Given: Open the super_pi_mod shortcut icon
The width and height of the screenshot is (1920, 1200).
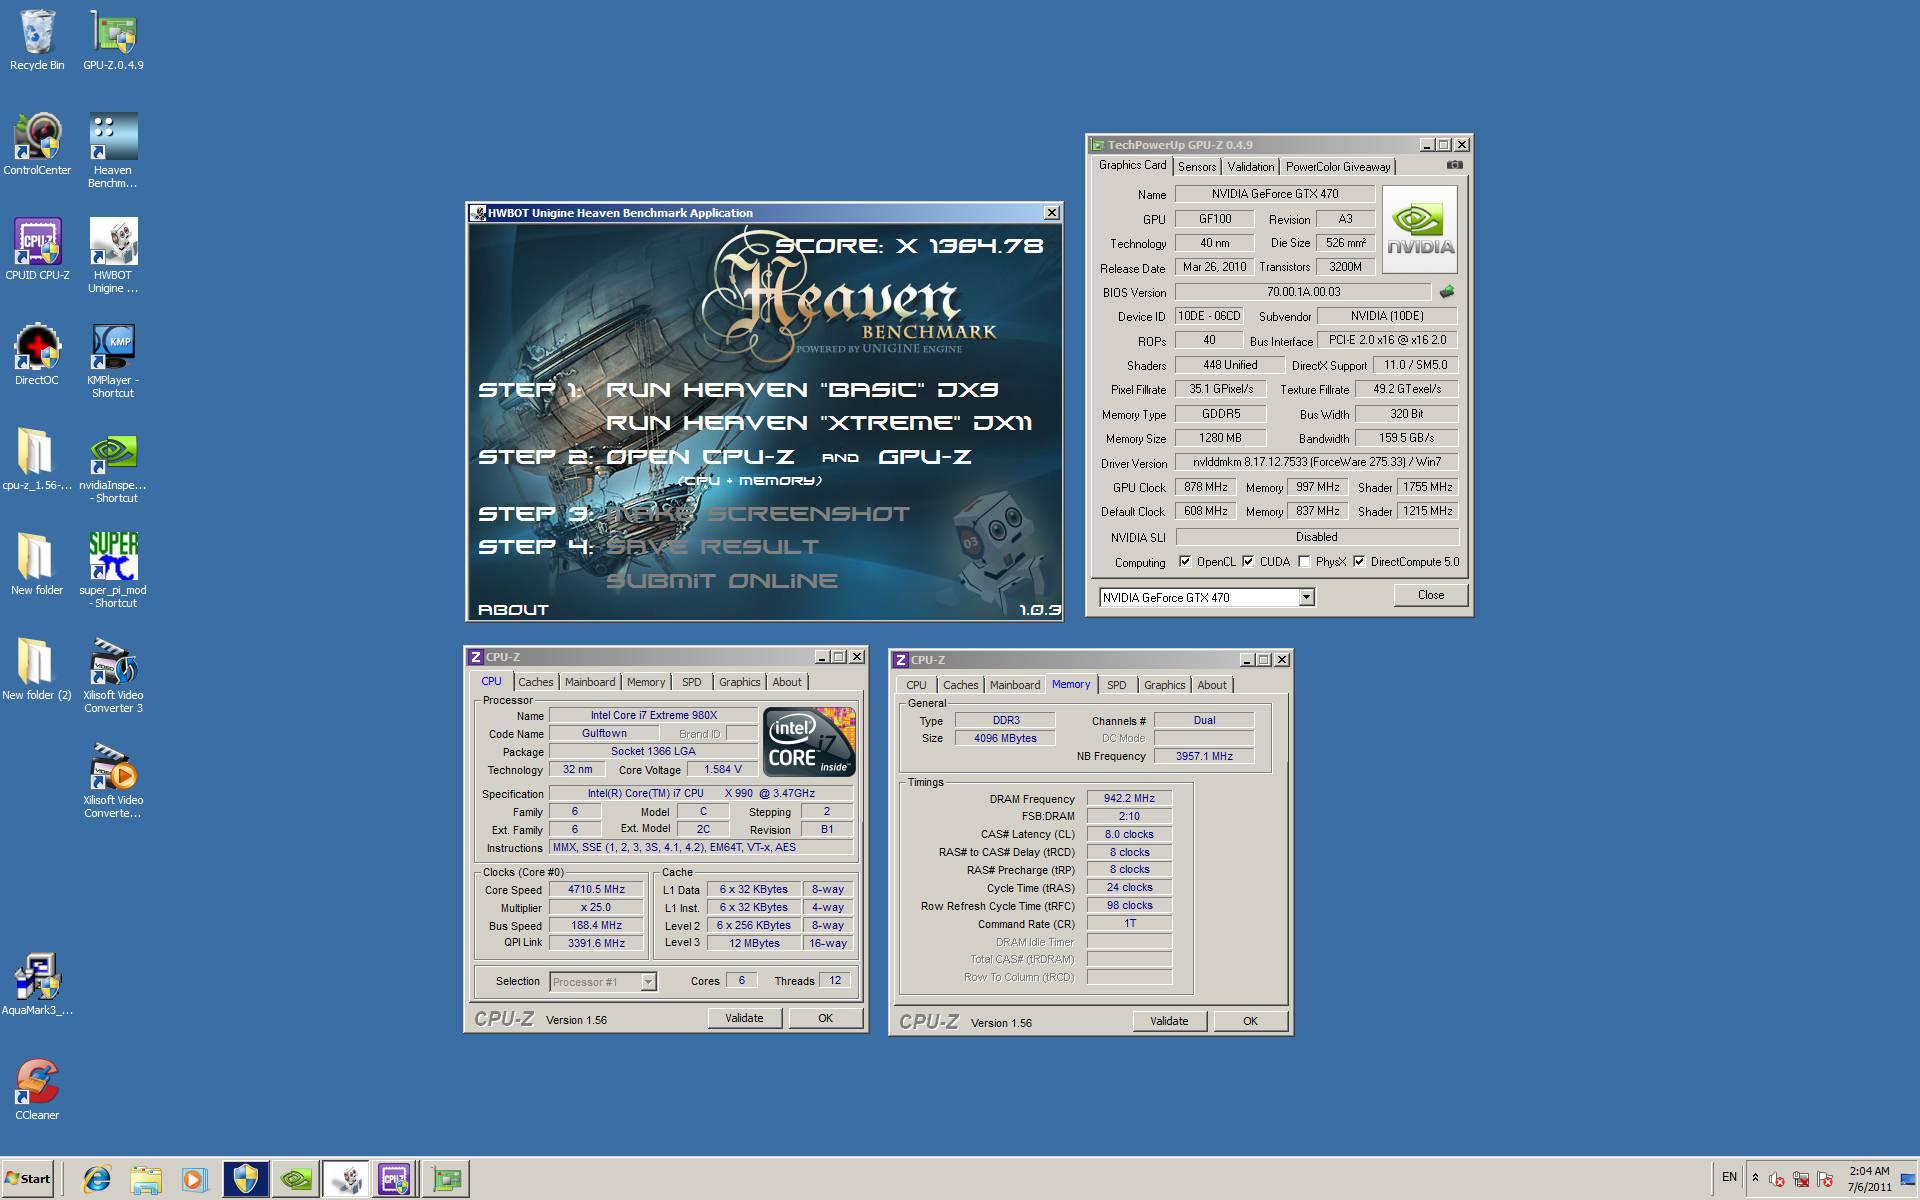Looking at the screenshot, I should (113, 572).
